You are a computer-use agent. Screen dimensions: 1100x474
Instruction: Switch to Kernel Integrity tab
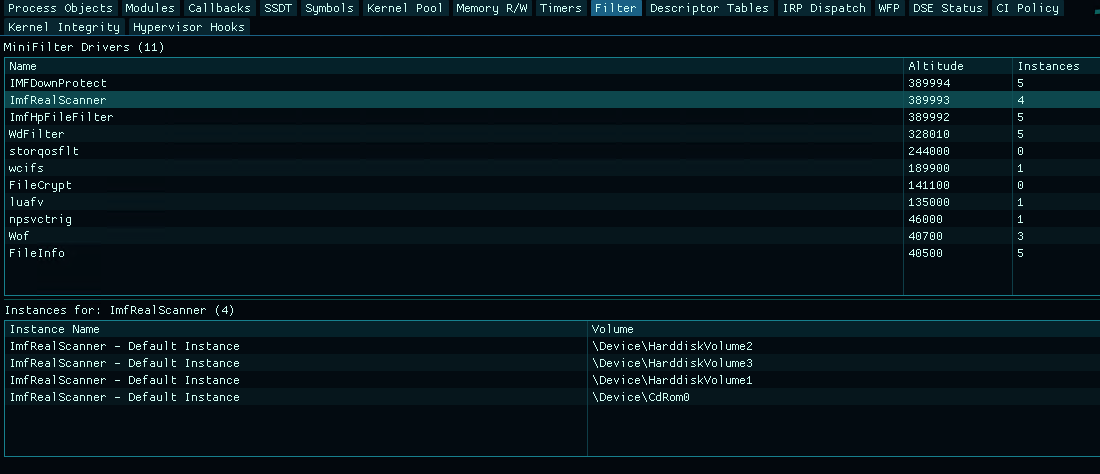pos(64,27)
